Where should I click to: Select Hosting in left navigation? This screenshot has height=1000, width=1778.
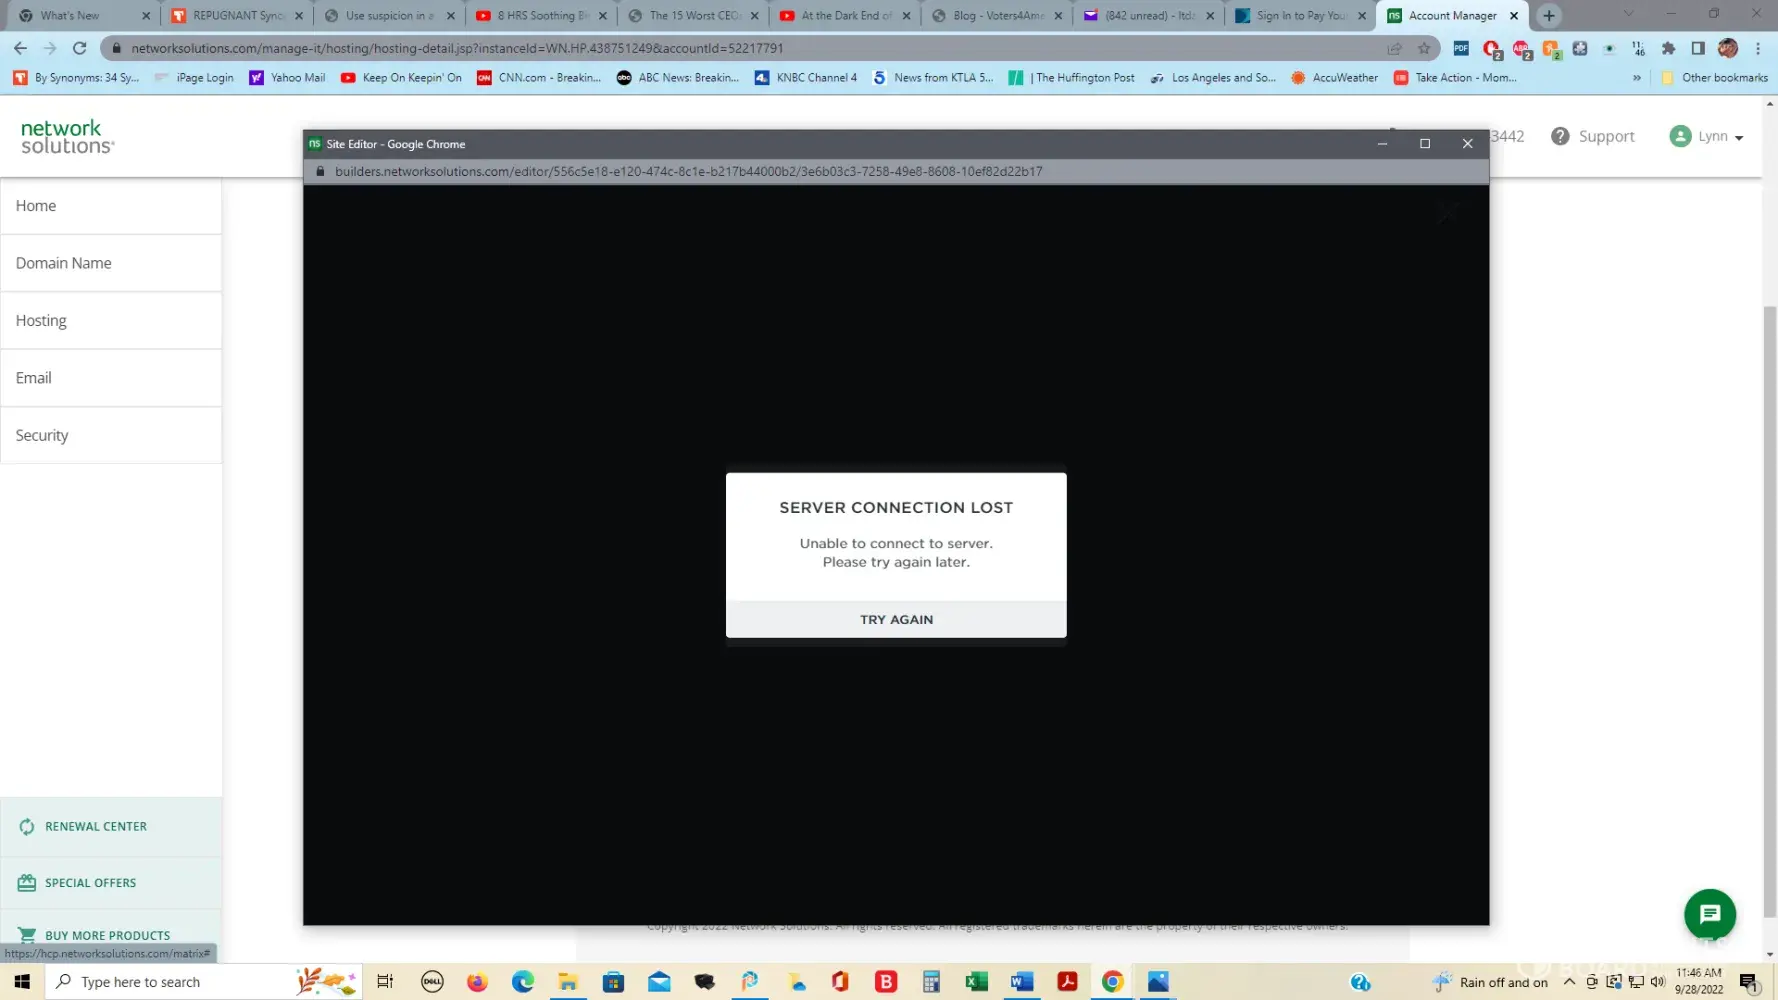point(41,320)
